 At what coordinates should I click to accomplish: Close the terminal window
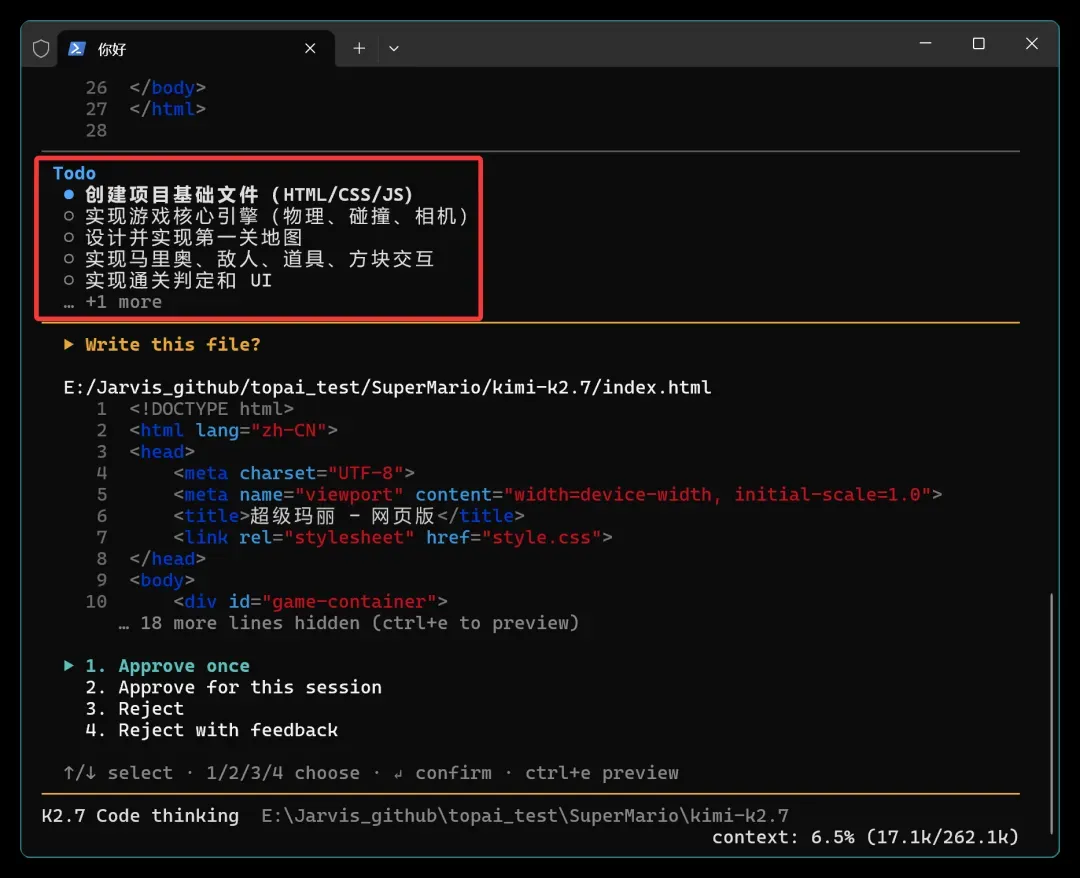click(1031, 43)
